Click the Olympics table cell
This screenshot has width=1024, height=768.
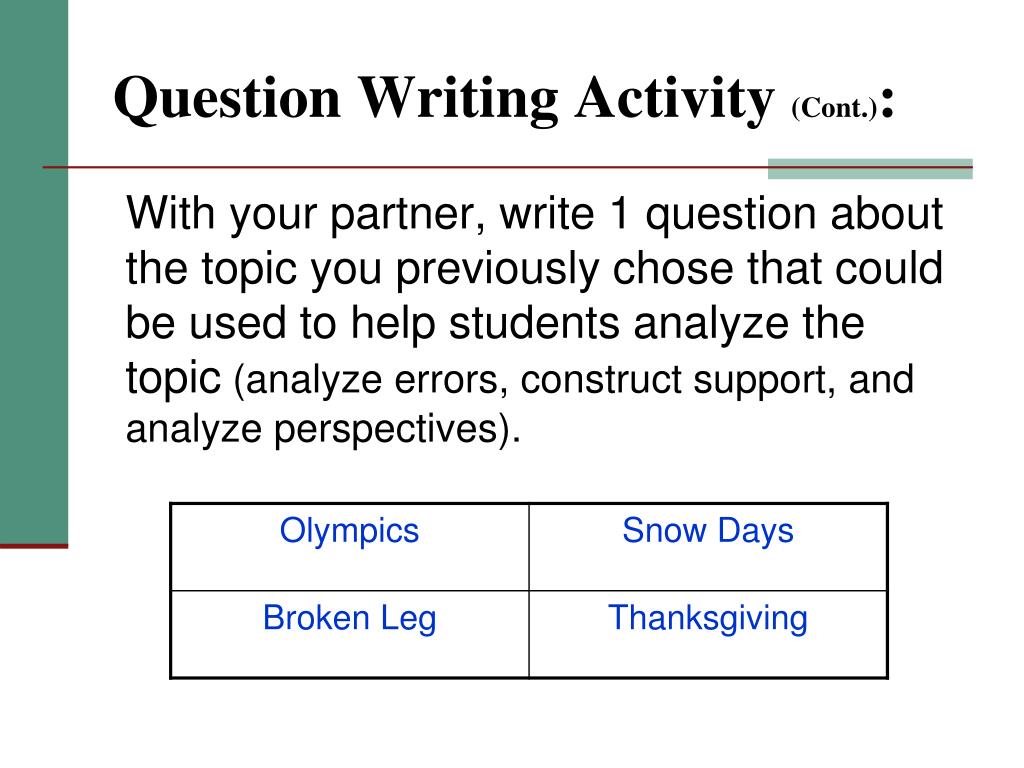coord(349,547)
